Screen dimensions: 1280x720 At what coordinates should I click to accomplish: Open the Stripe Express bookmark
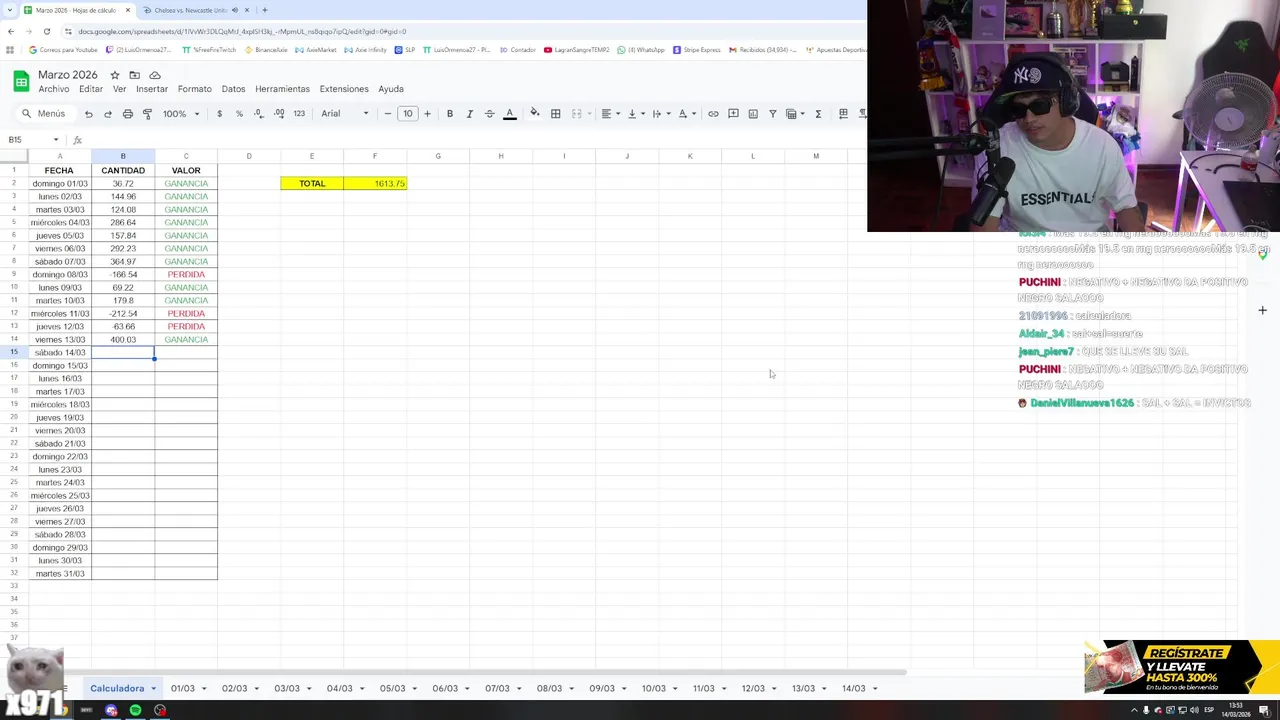point(696,50)
